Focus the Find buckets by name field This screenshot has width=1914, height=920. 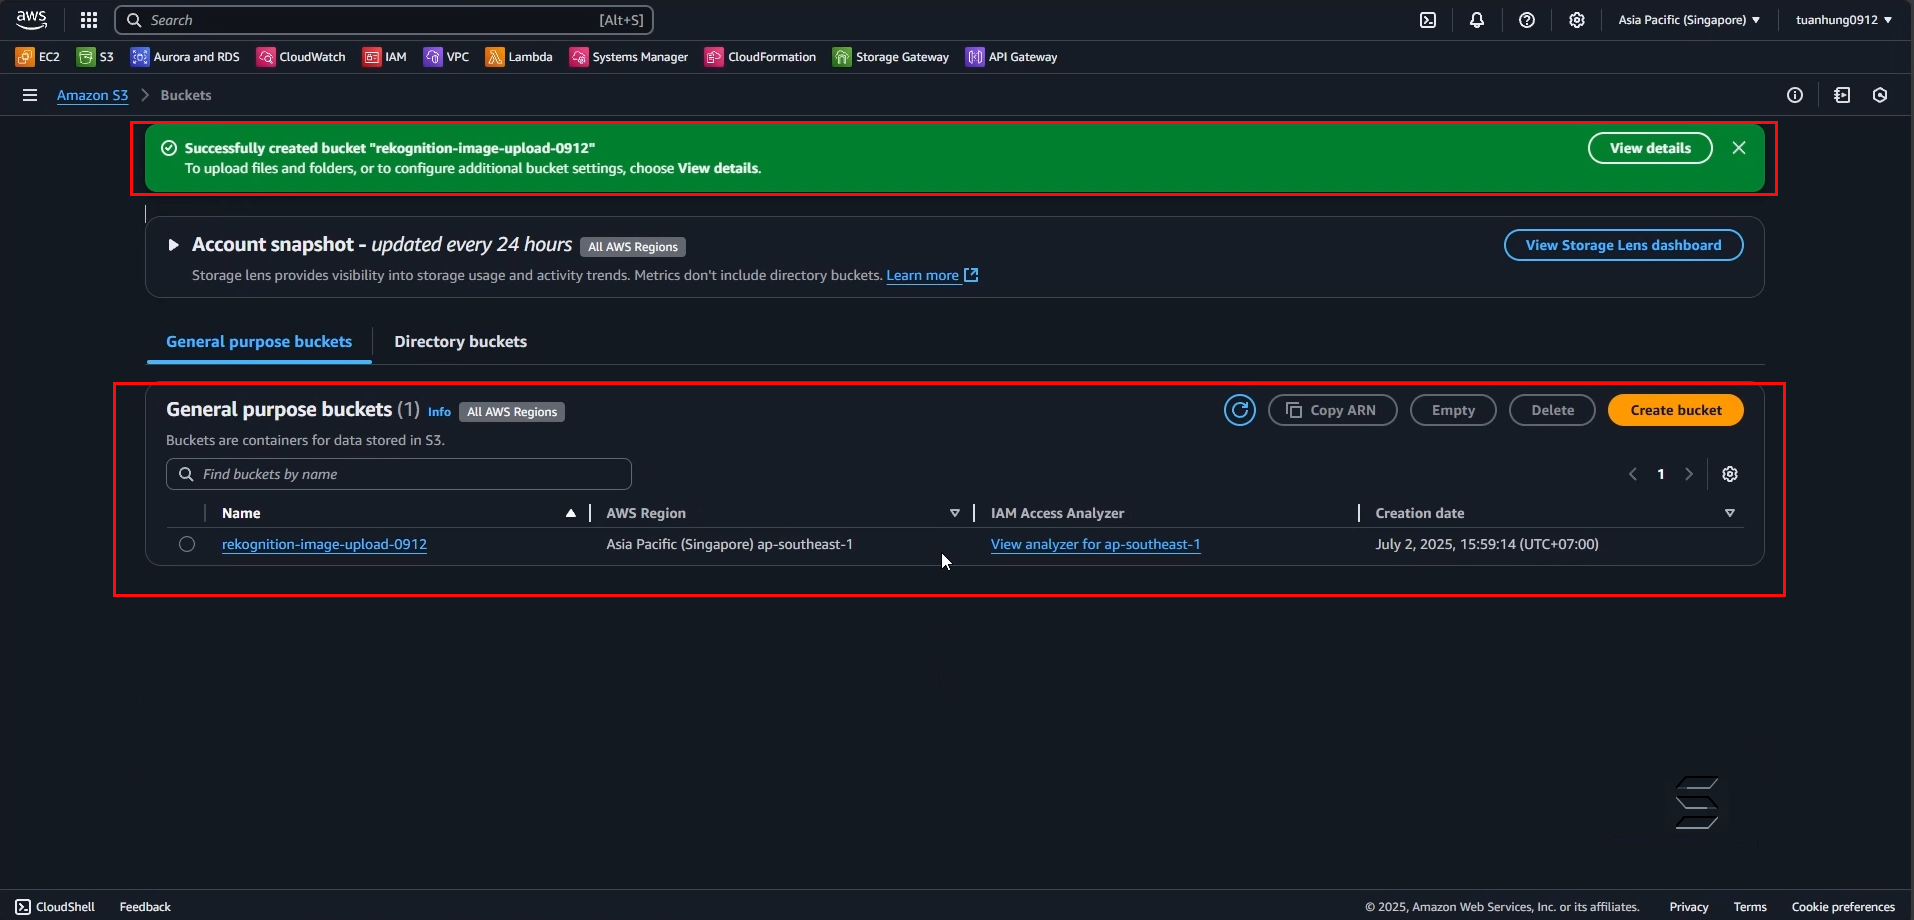[399, 474]
